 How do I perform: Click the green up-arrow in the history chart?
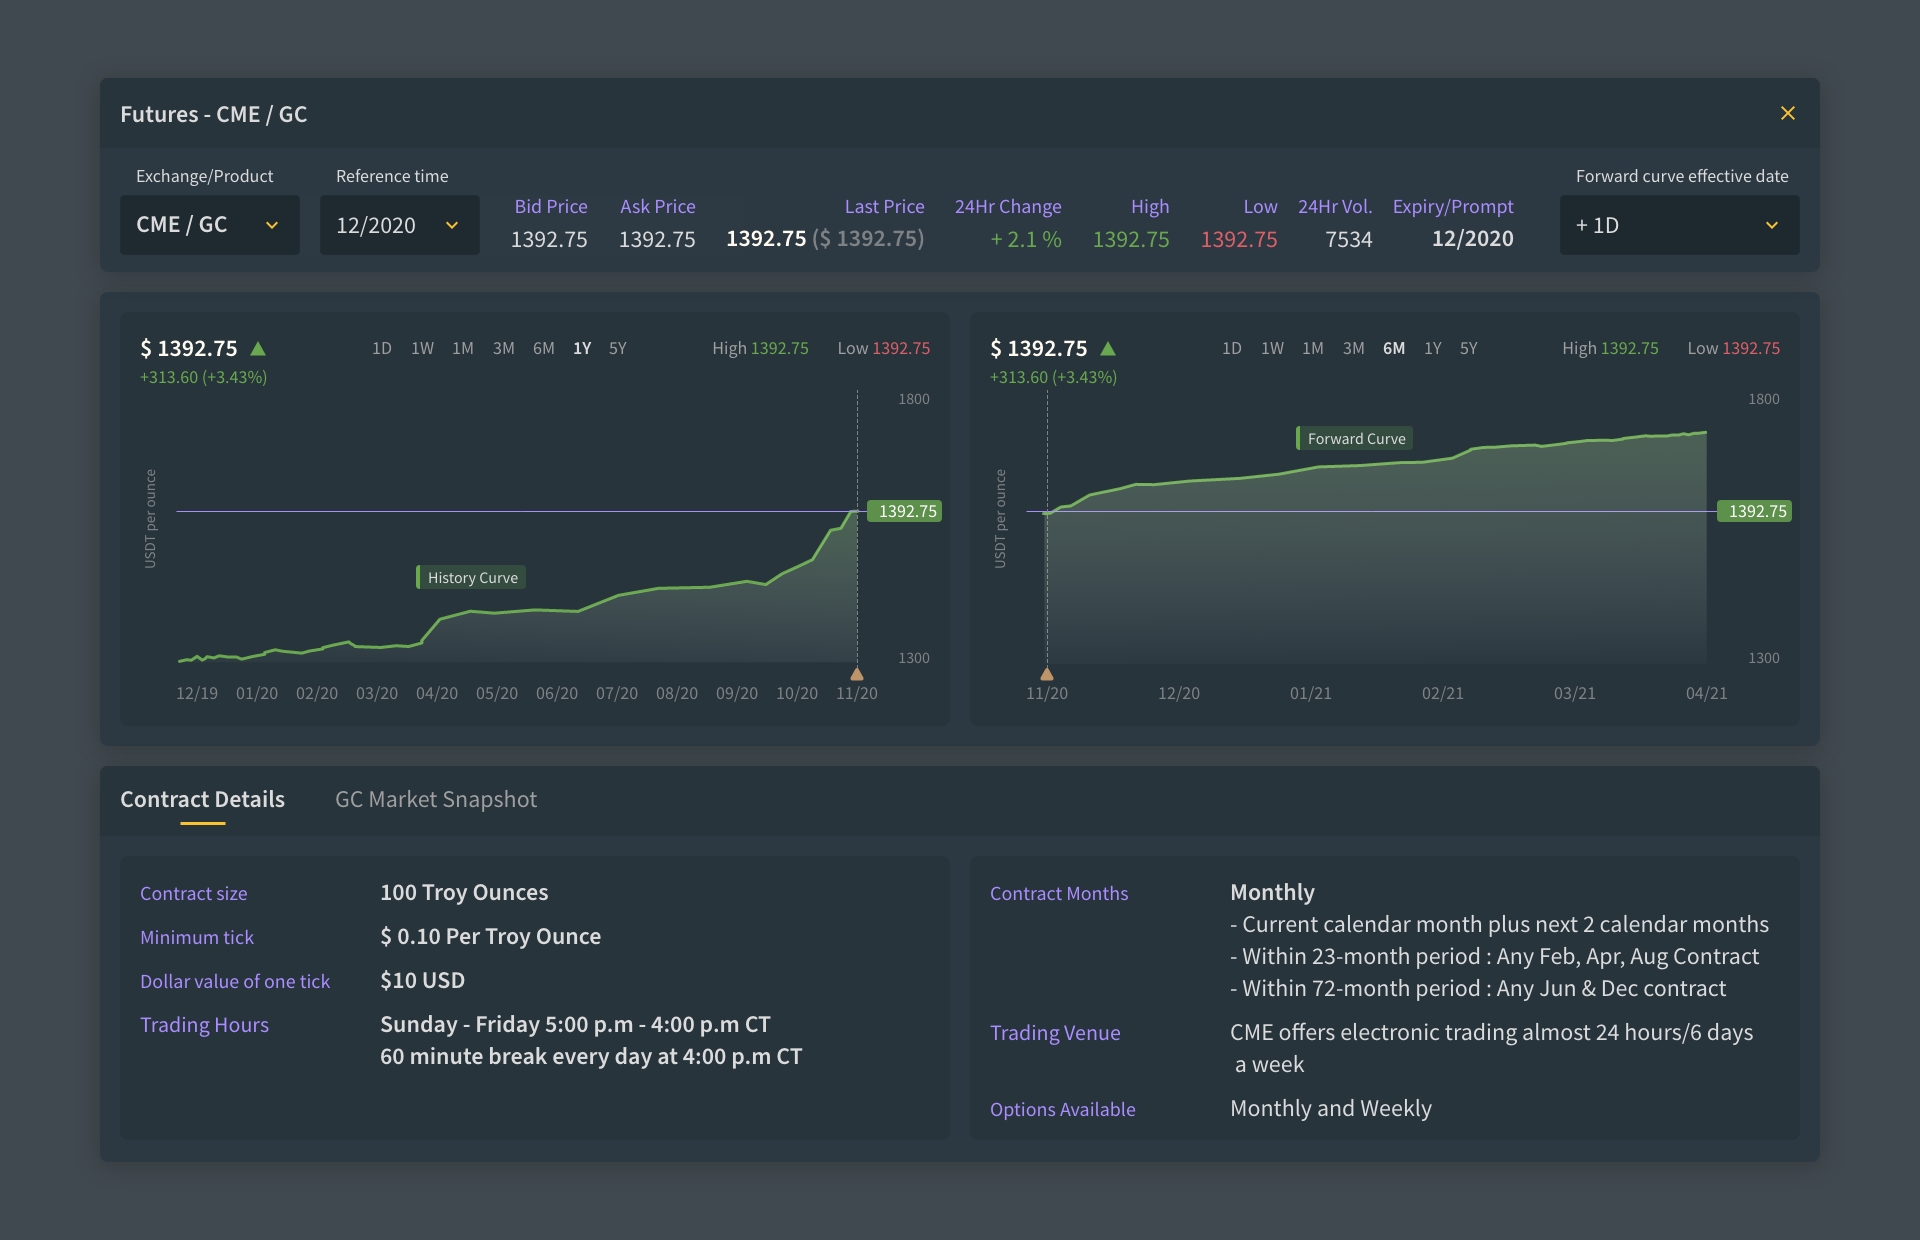pos(258,349)
